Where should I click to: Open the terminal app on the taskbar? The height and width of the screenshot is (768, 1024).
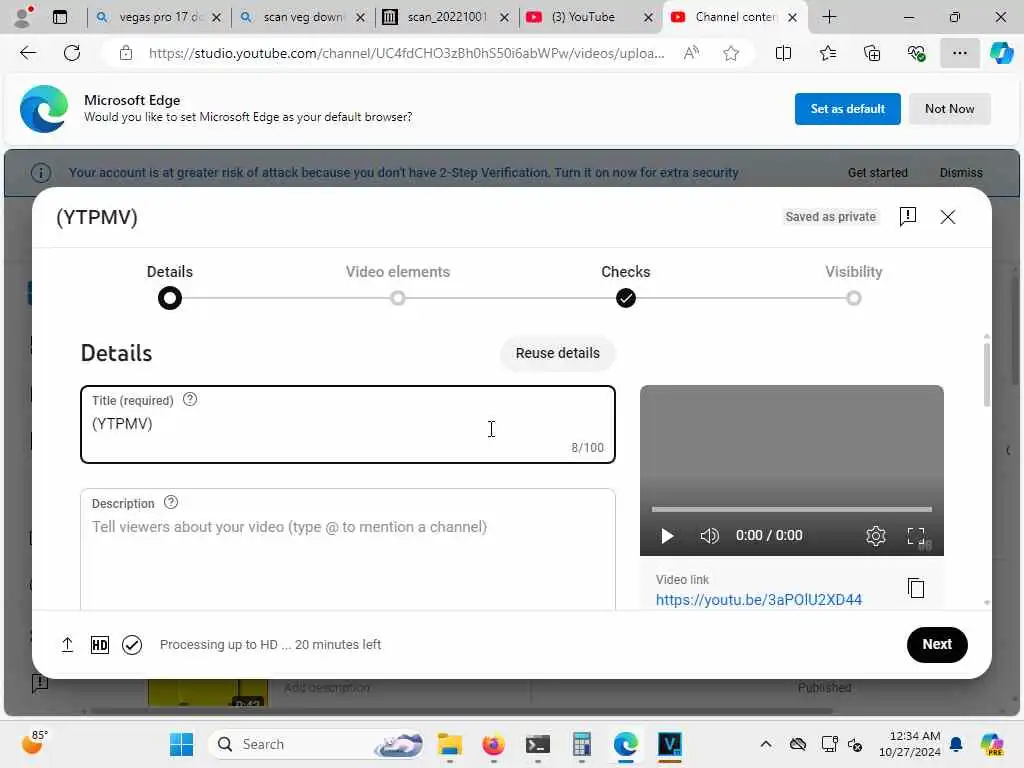pyautogui.click(x=537, y=744)
